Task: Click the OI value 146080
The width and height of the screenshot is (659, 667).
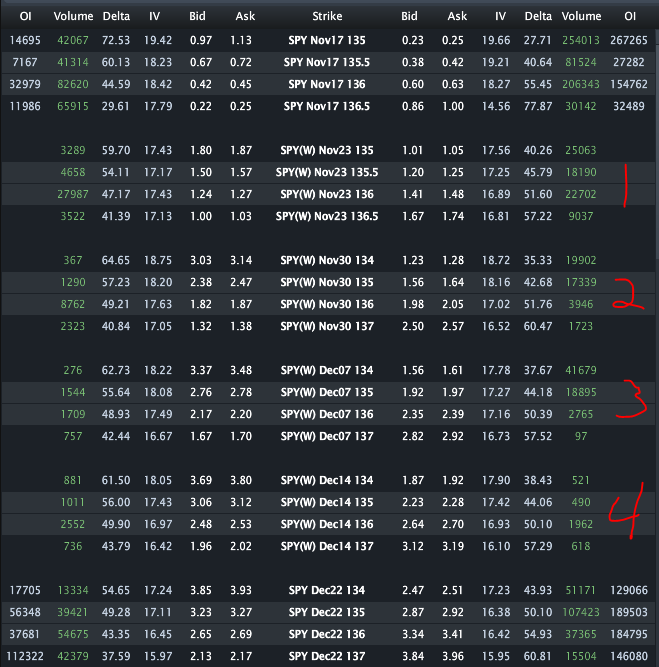Action: (x=629, y=656)
